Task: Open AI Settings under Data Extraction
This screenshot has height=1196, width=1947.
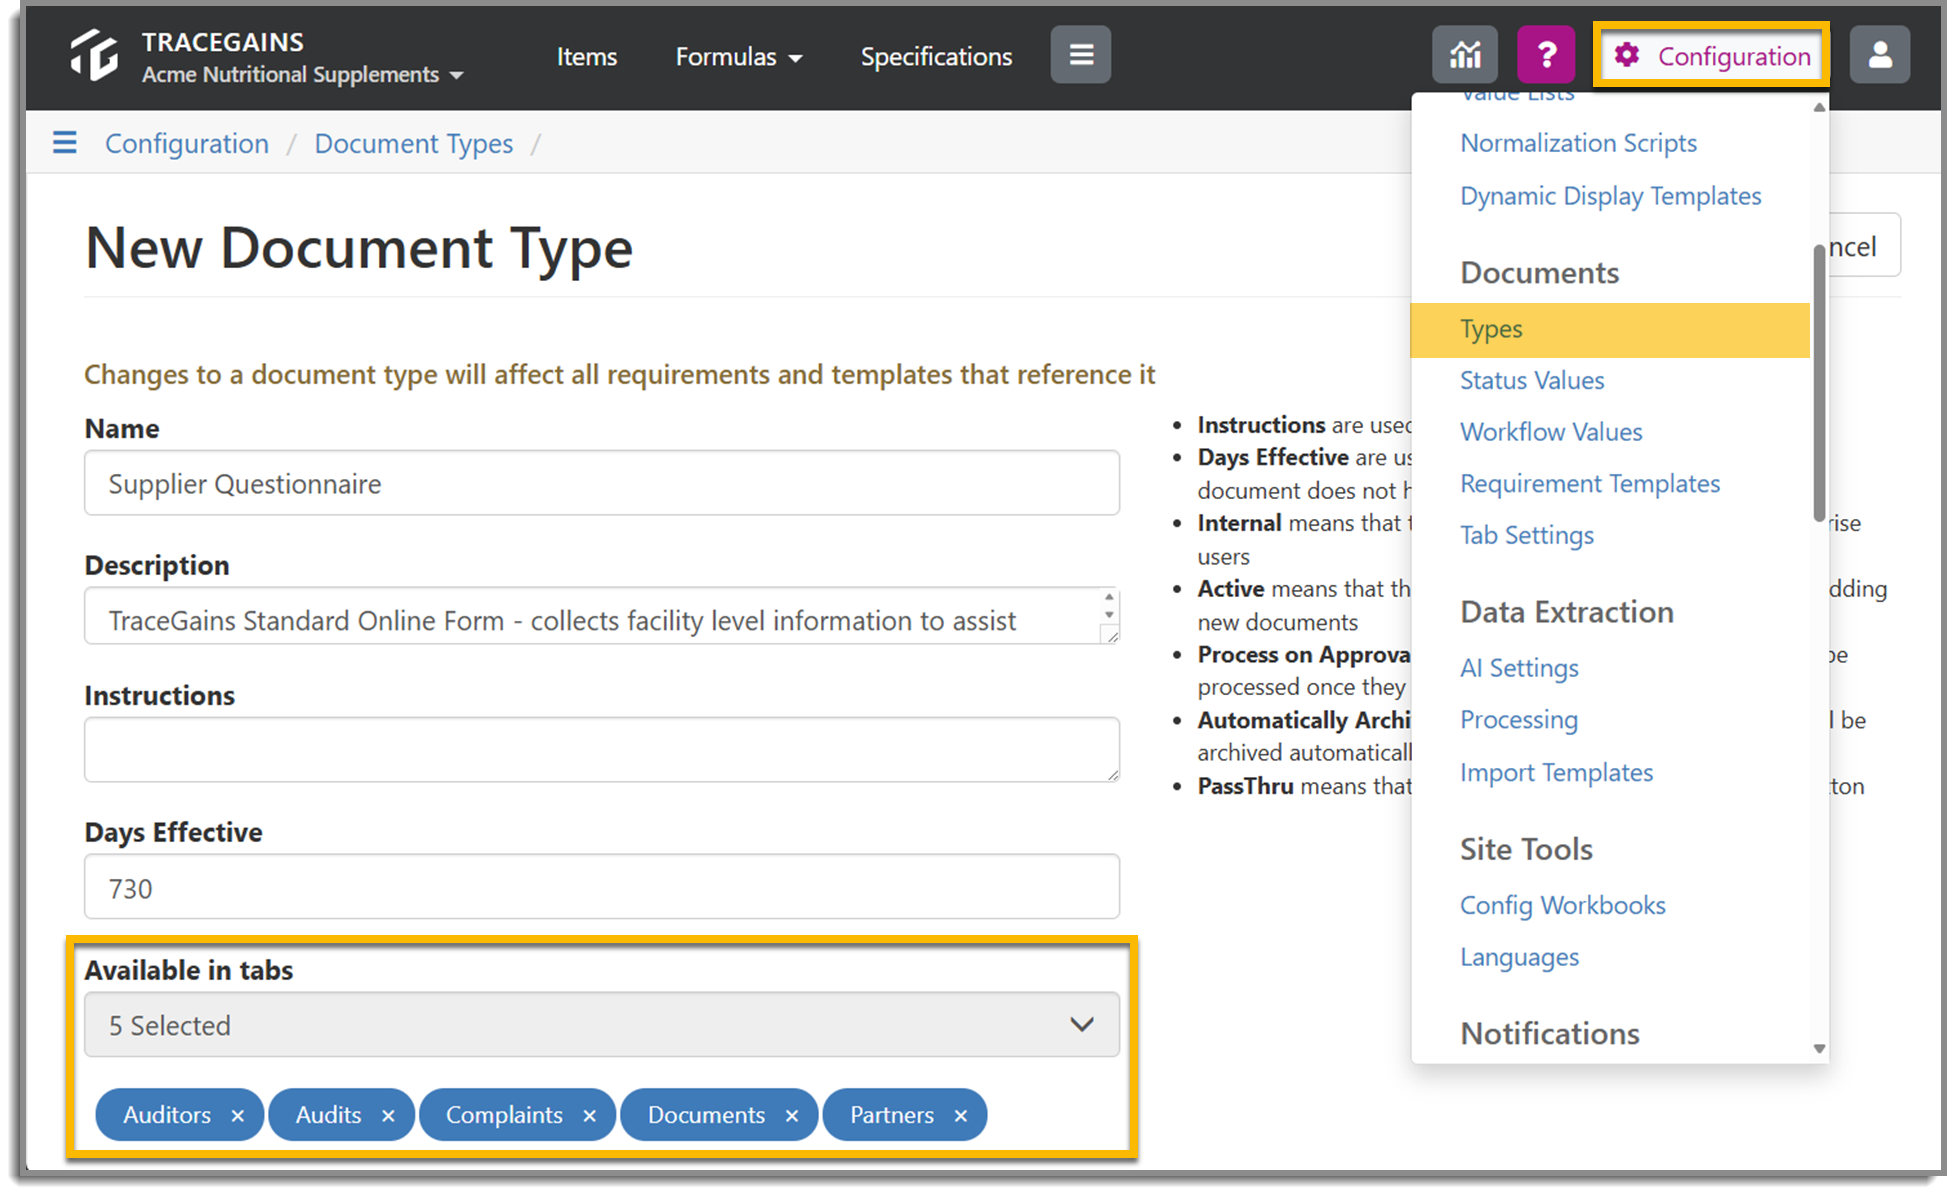Action: coord(1519,668)
